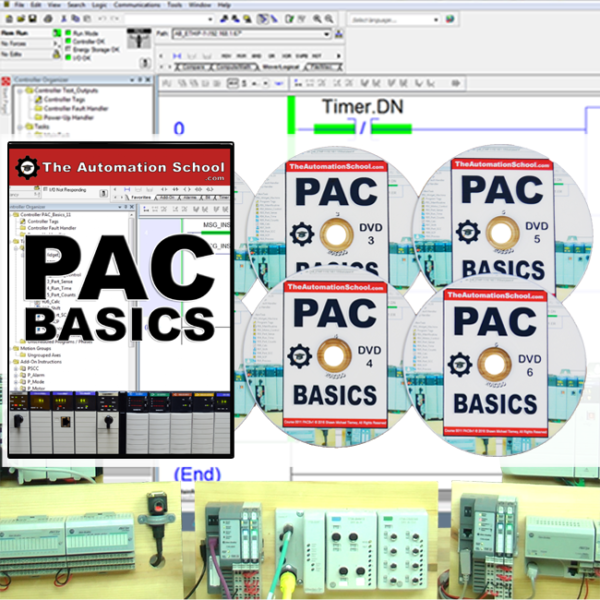Collapse the Tasks tree node

20,126
